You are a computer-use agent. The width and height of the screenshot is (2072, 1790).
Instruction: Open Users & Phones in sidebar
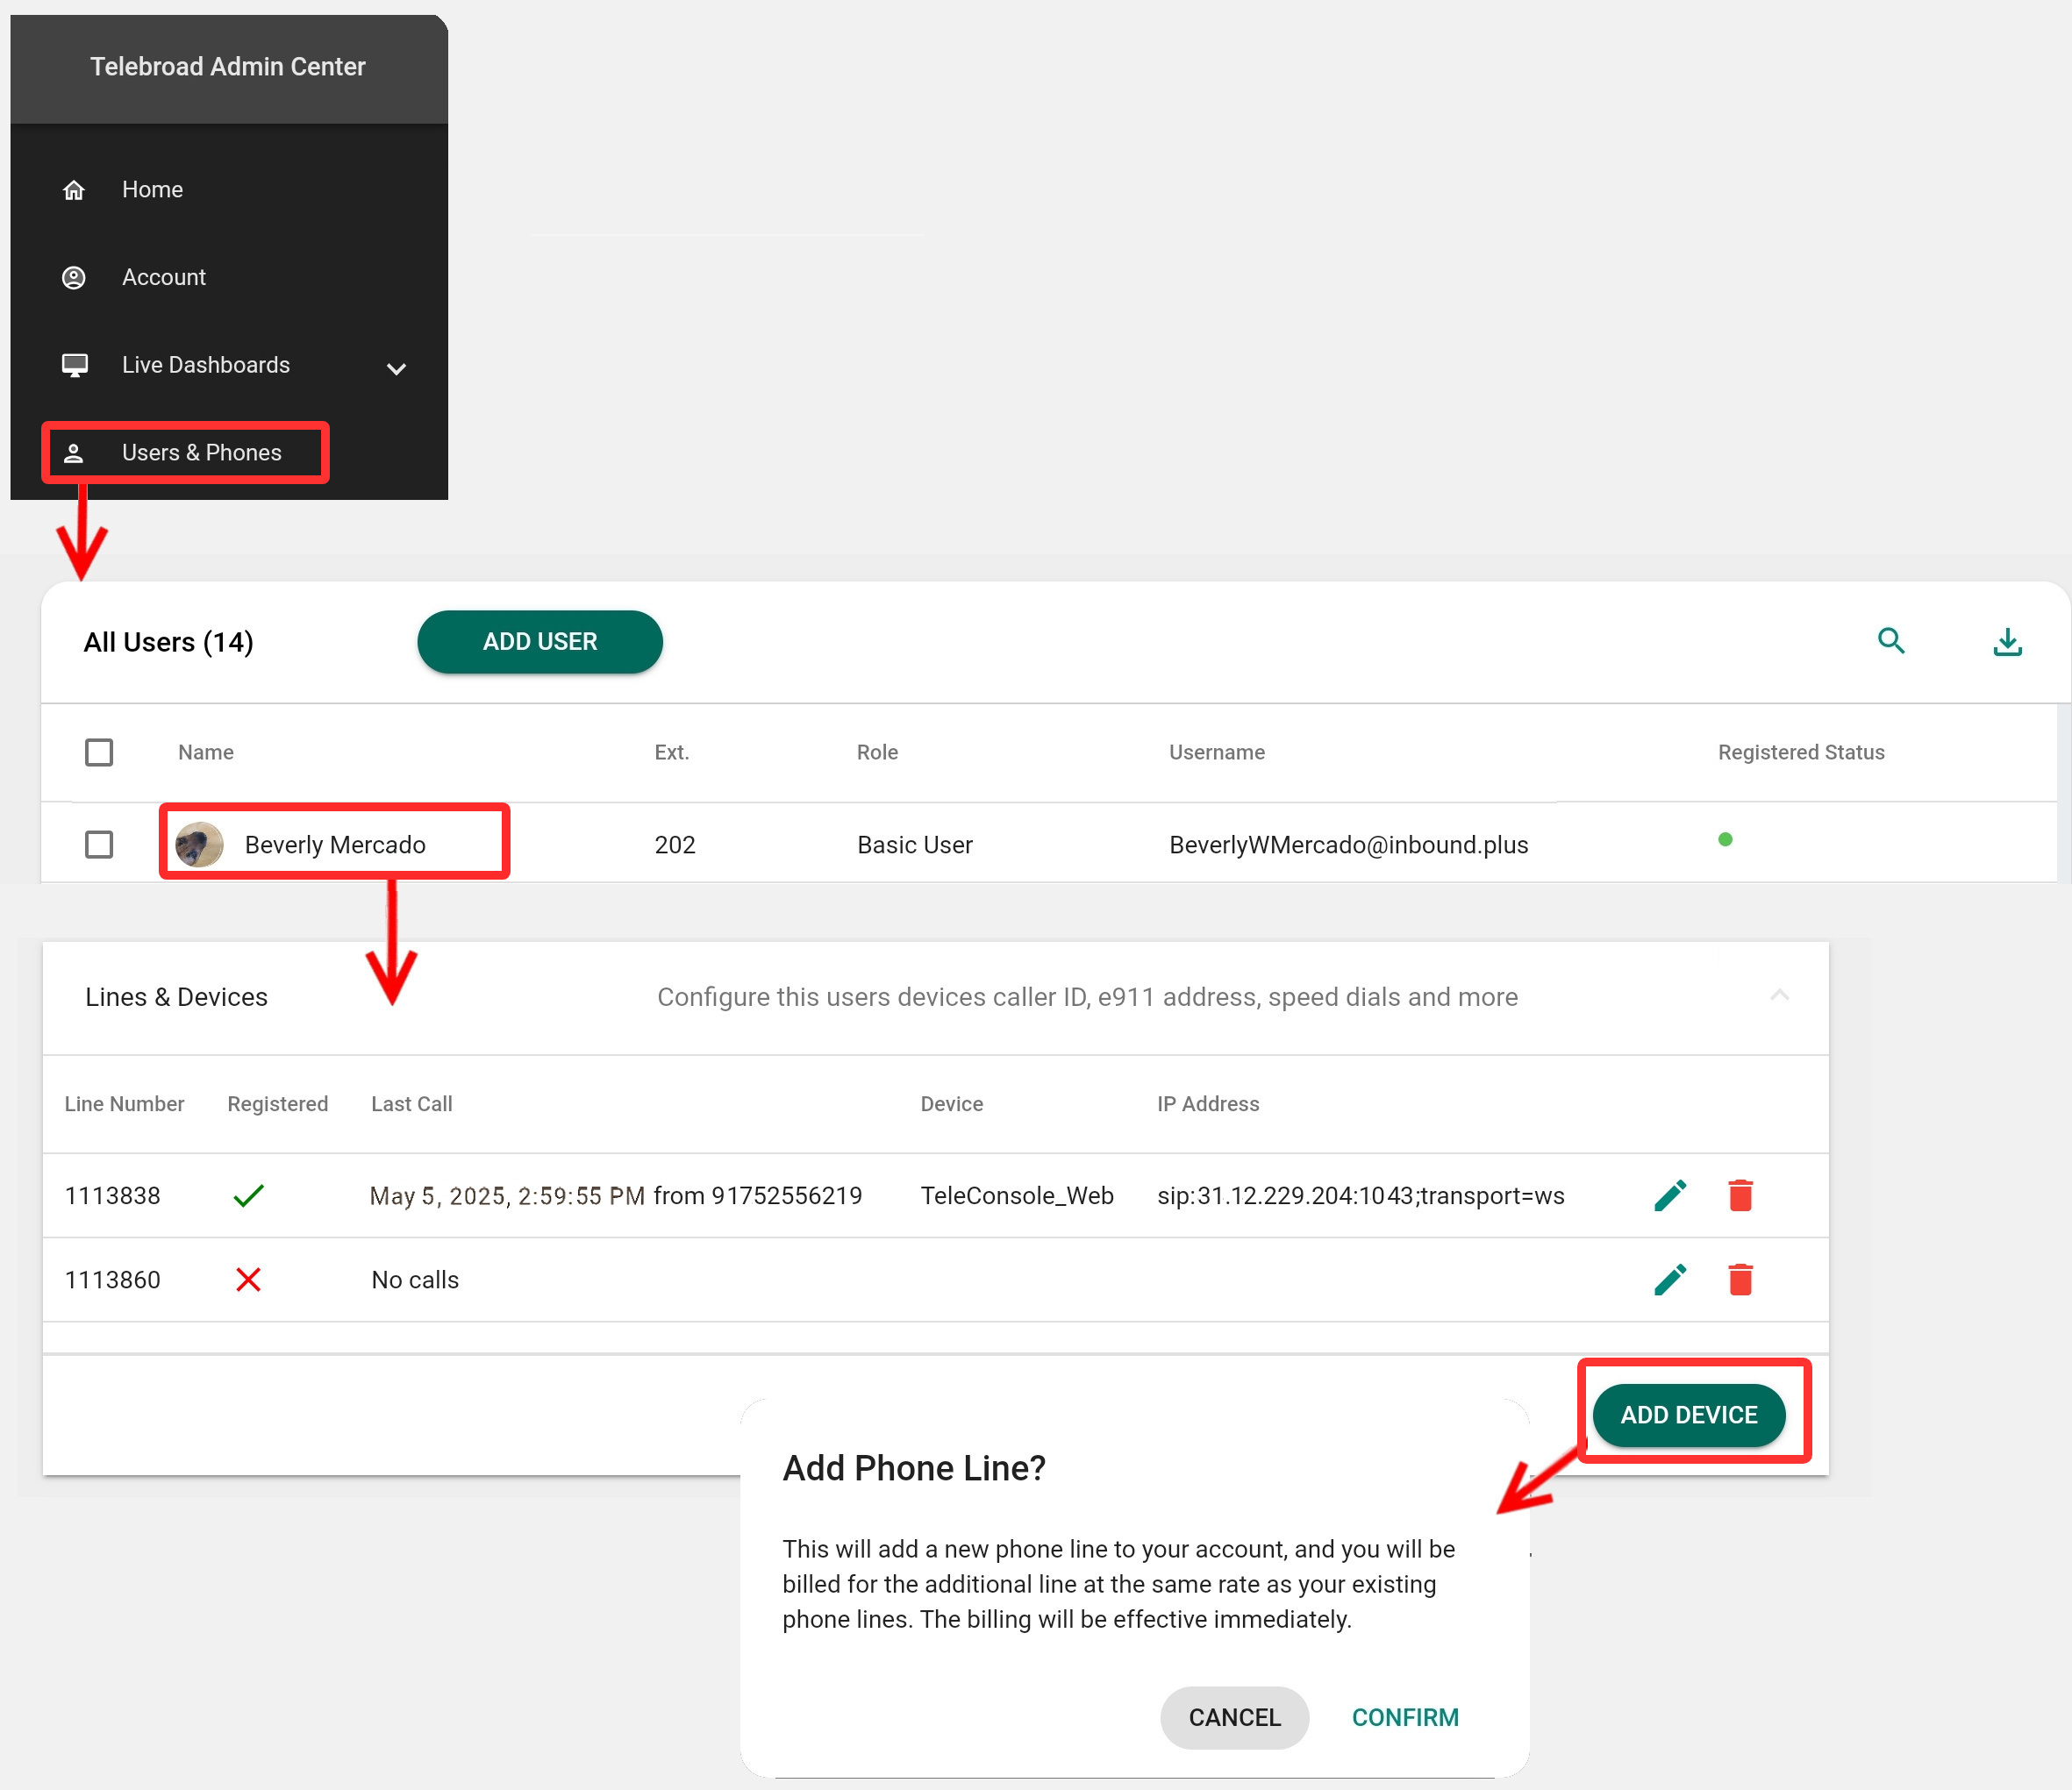[x=201, y=452]
